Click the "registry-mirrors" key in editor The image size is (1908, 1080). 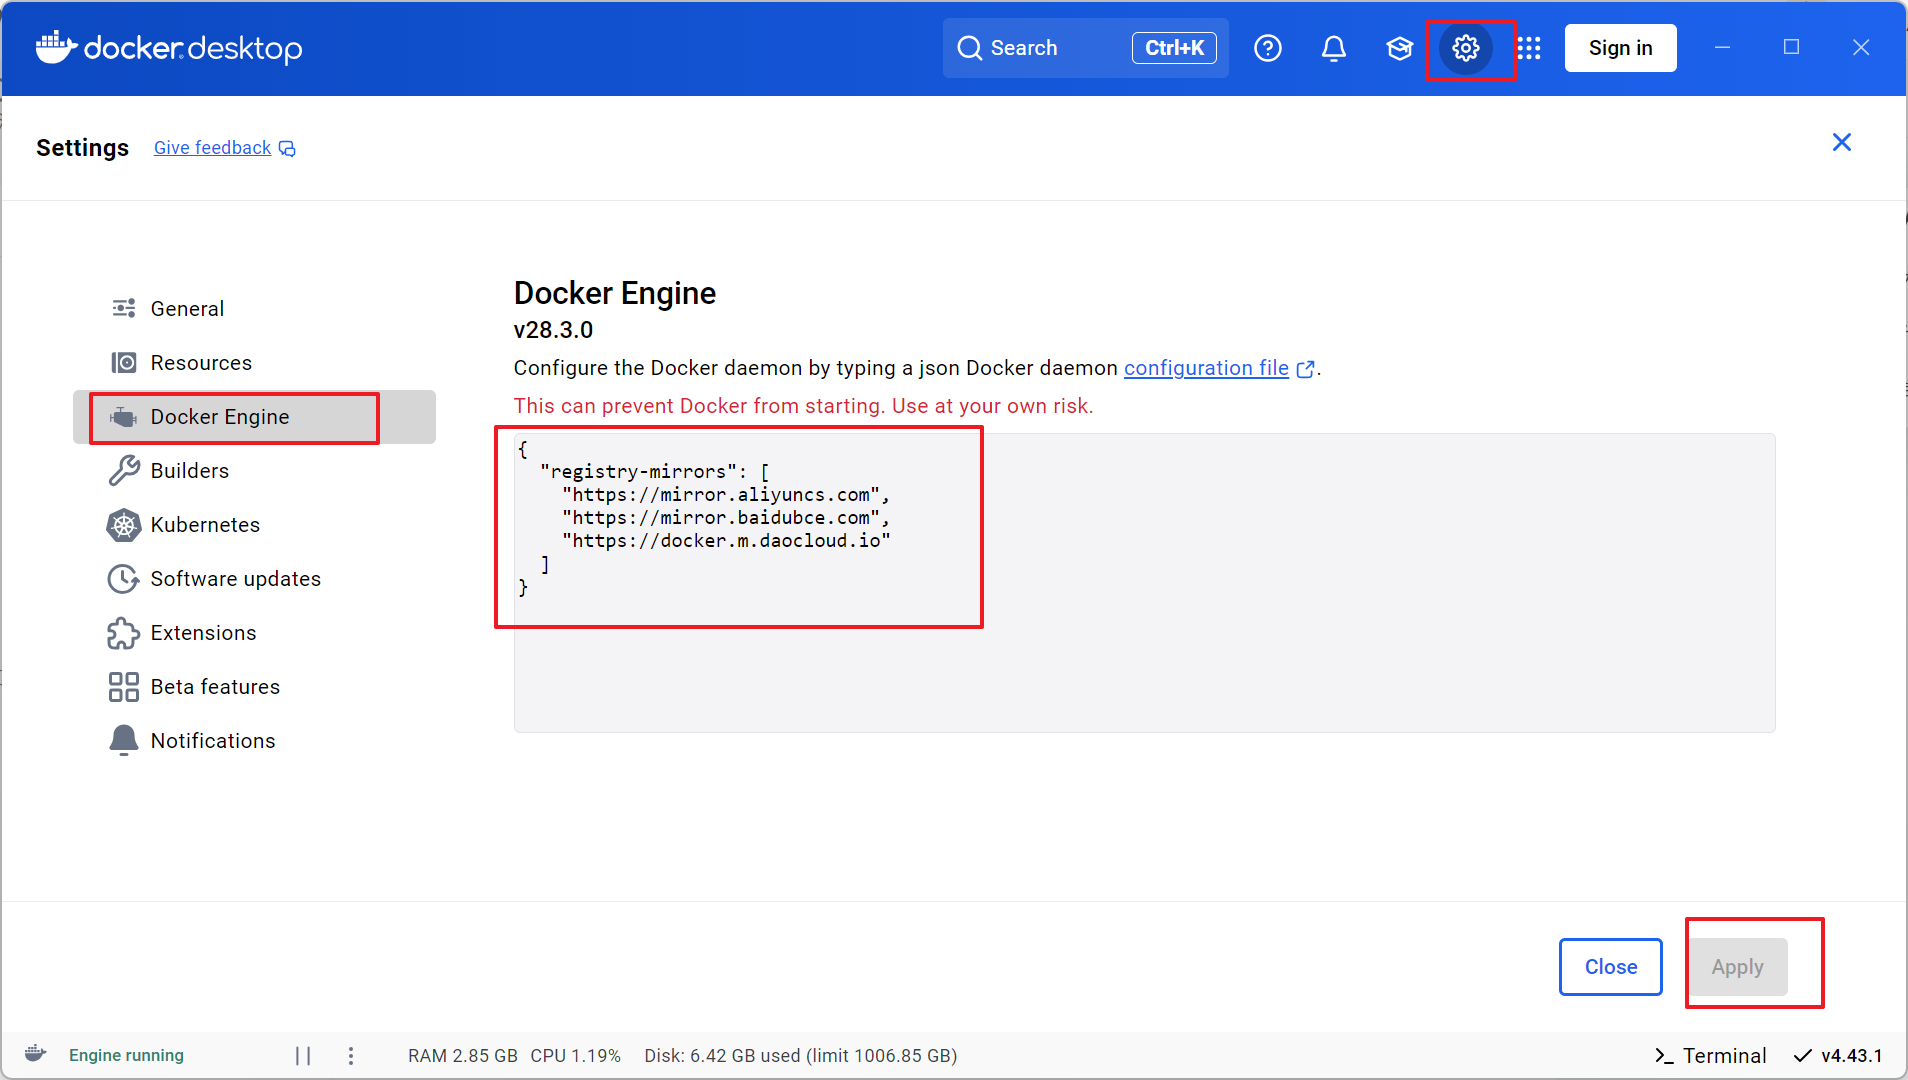click(x=638, y=472)
